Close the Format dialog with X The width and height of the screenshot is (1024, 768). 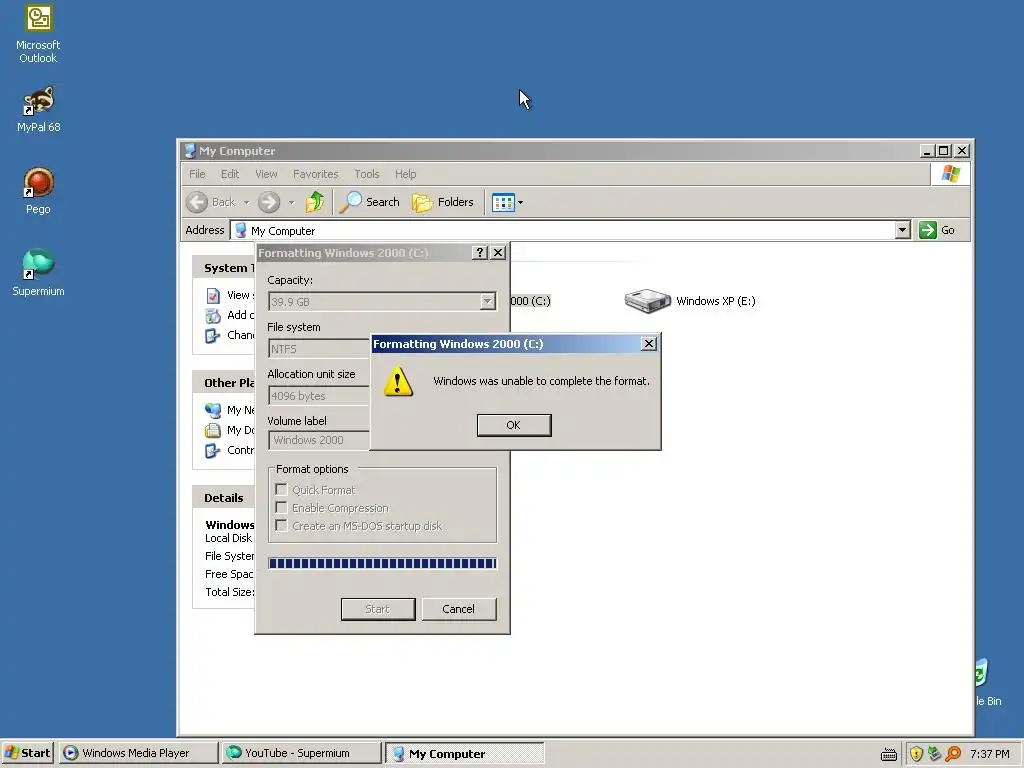pyautogui.click(x=498, y=253)
